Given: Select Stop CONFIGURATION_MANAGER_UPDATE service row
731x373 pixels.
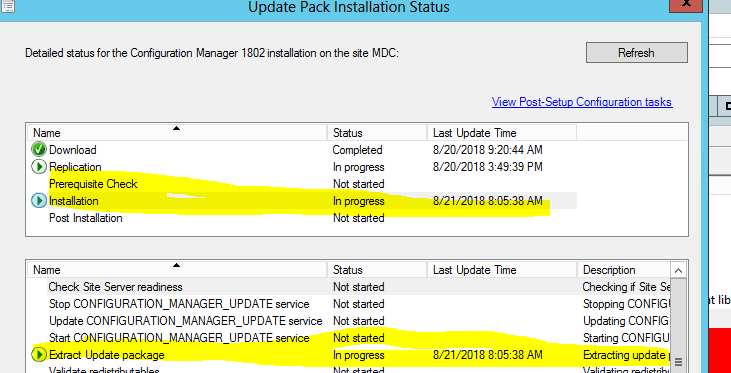Looking at the screenshot, I should (x=349, y=304).
